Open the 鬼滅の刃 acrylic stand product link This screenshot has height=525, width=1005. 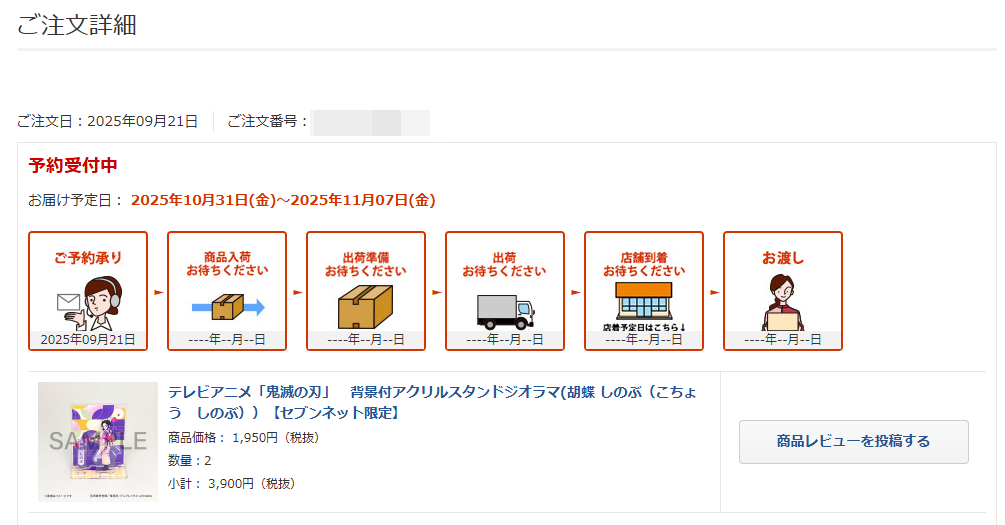pos(434,401)
